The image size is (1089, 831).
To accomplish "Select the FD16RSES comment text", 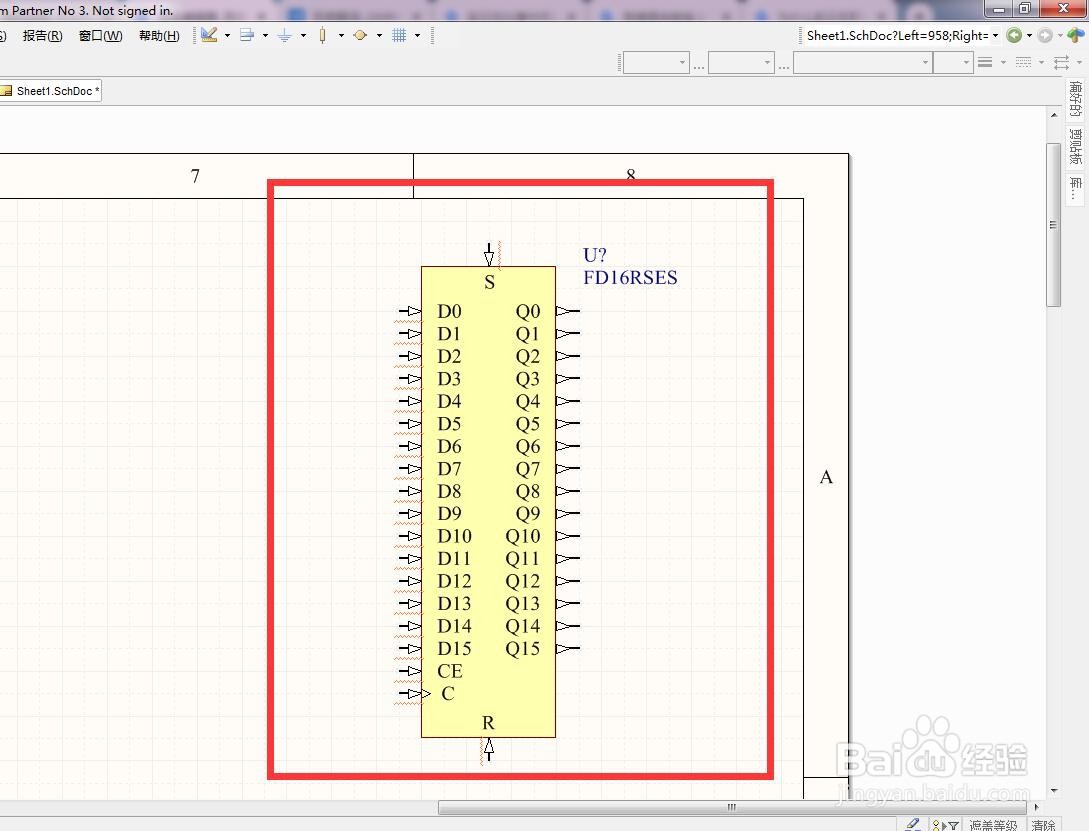I will pos(630,277).
